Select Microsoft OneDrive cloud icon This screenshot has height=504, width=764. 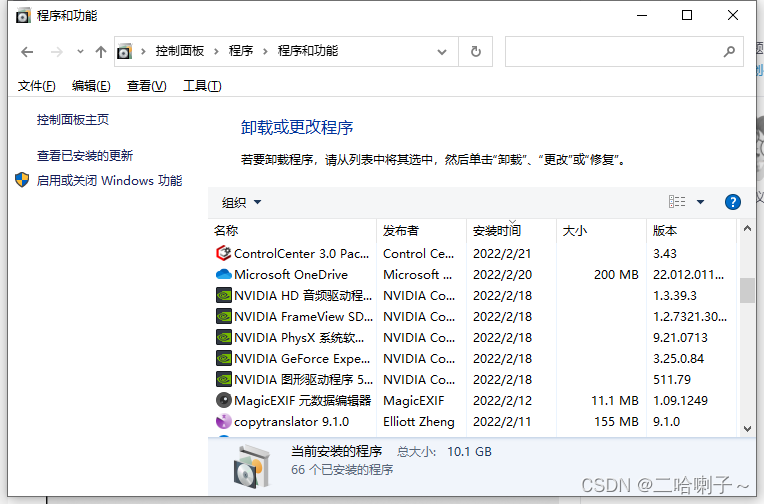tap(224, 274)
